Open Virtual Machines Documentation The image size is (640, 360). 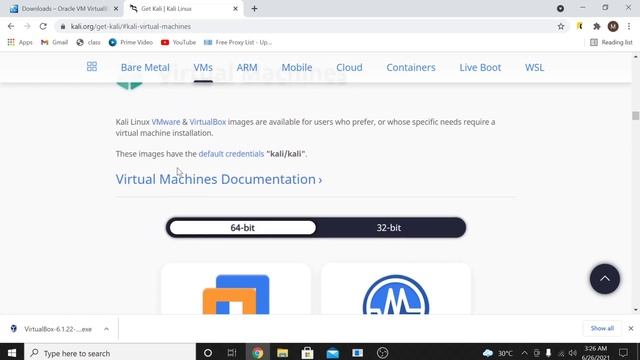(218, 179)
